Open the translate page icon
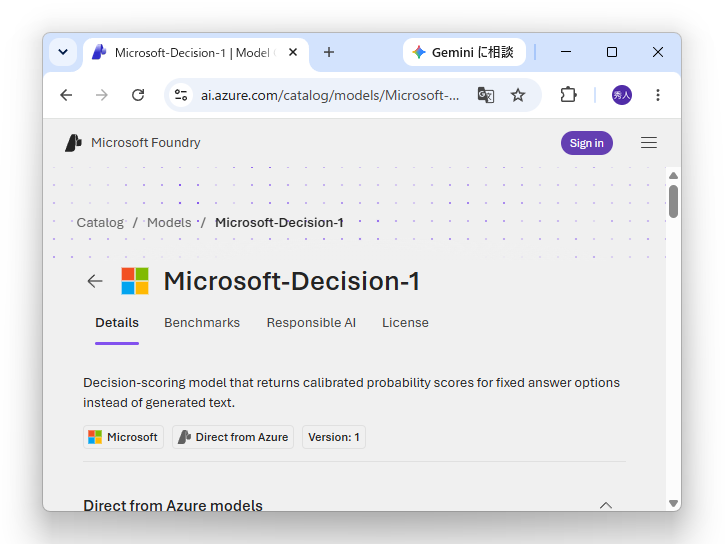725x544 pixels. [485, 95]
